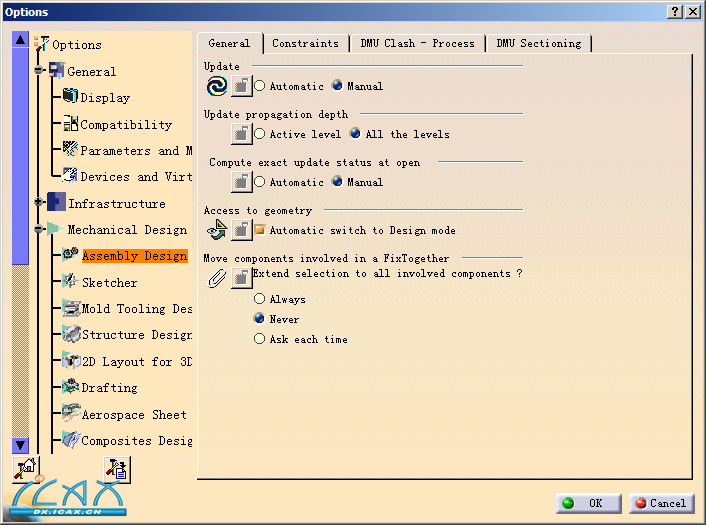Click the General category icon in tree
The width and height of the screenshot is (706, 525).
point(57,71)
